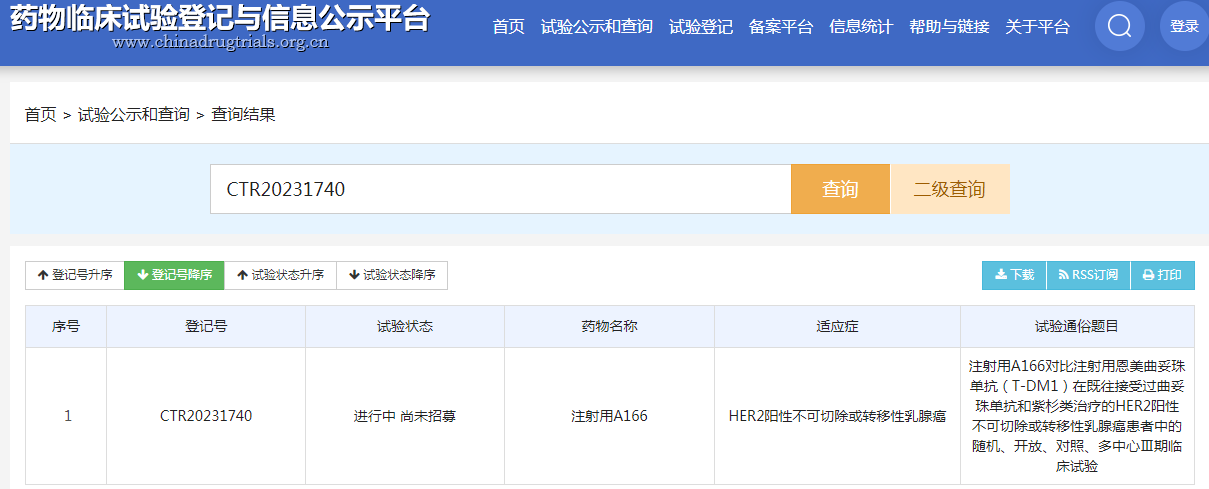Click the 下载 download button
This screenshot has width=1209, height=489.
1014,276
